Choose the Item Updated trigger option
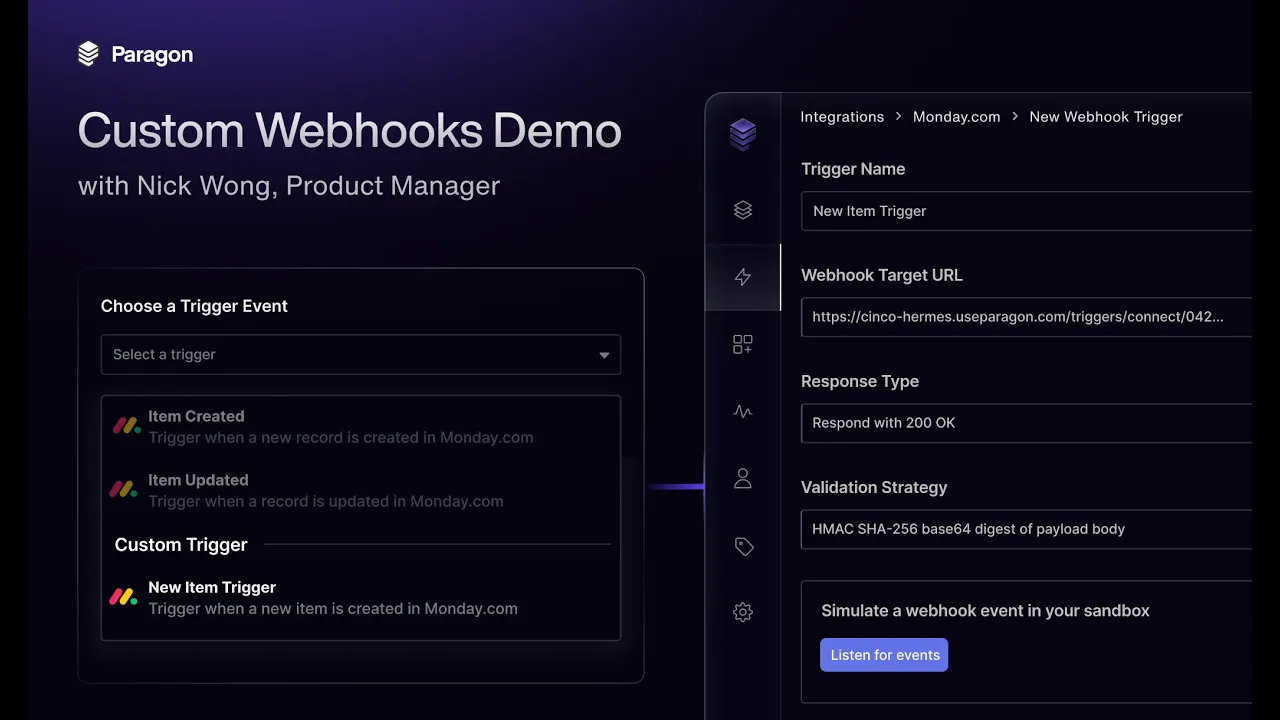 (361, 491)
